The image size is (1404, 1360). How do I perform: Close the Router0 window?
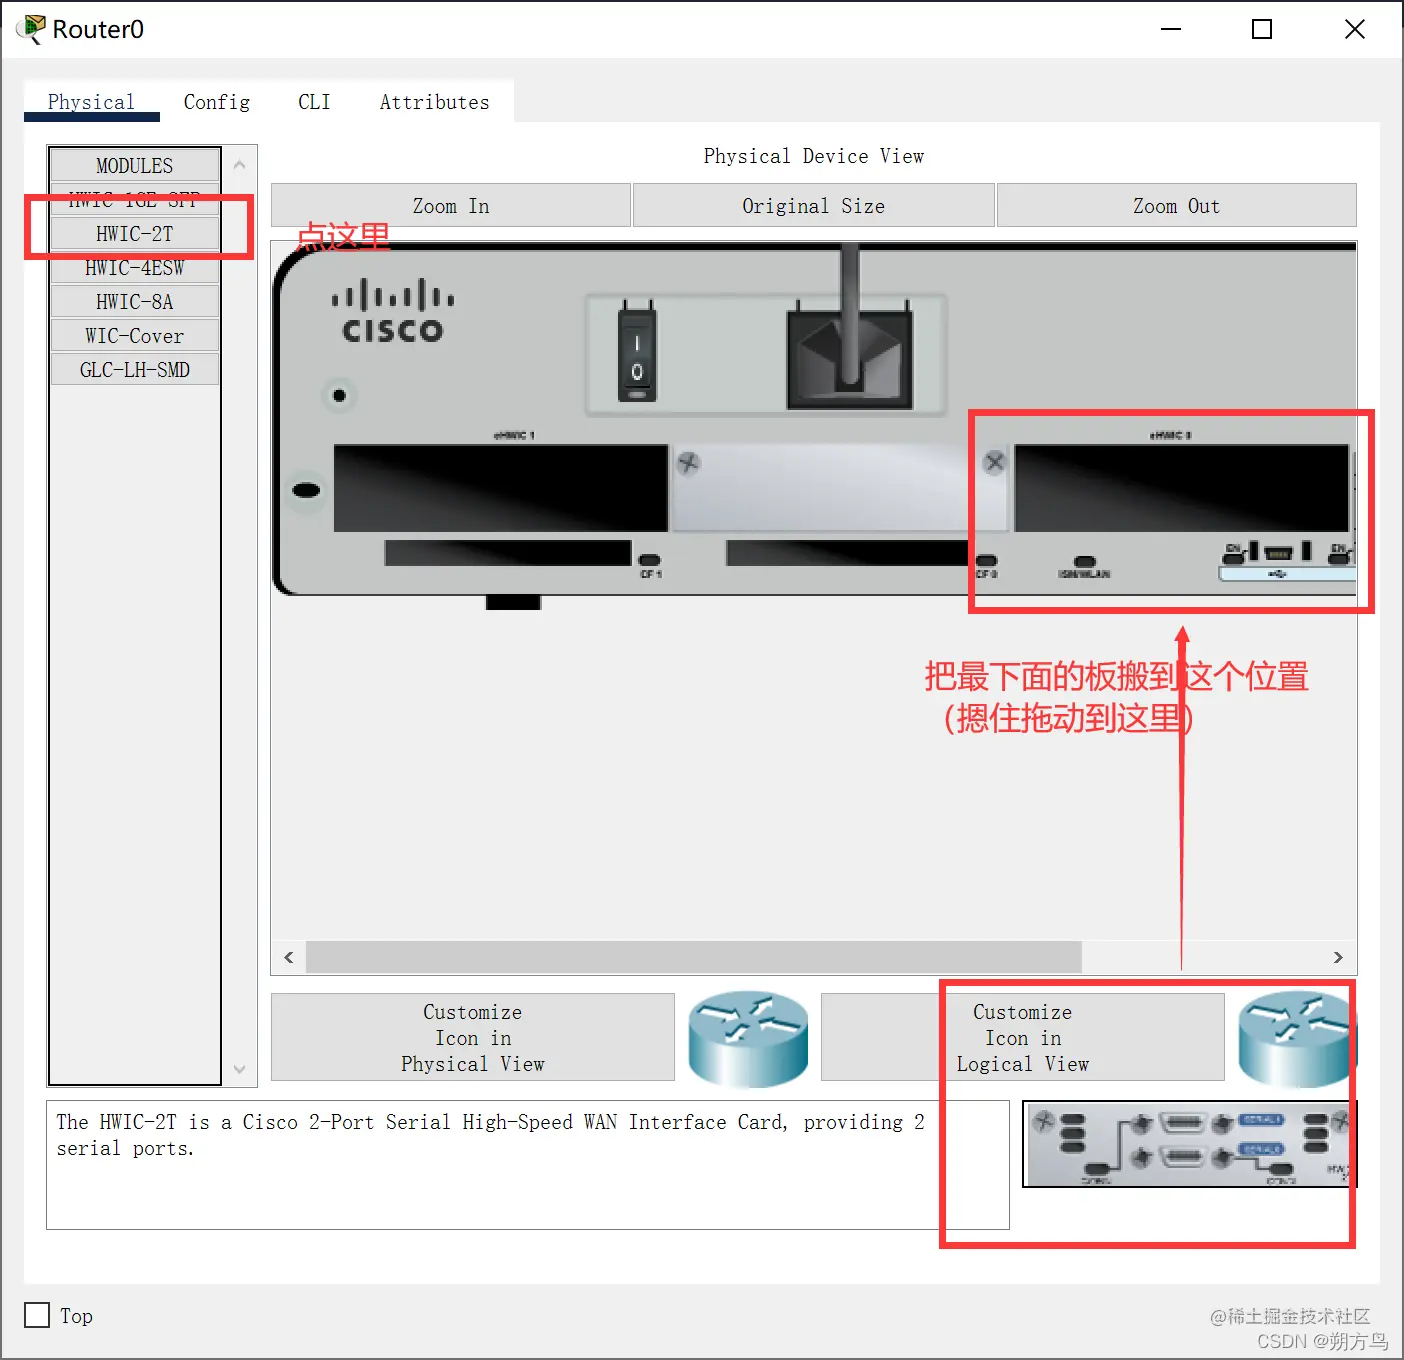point(1355,29)
